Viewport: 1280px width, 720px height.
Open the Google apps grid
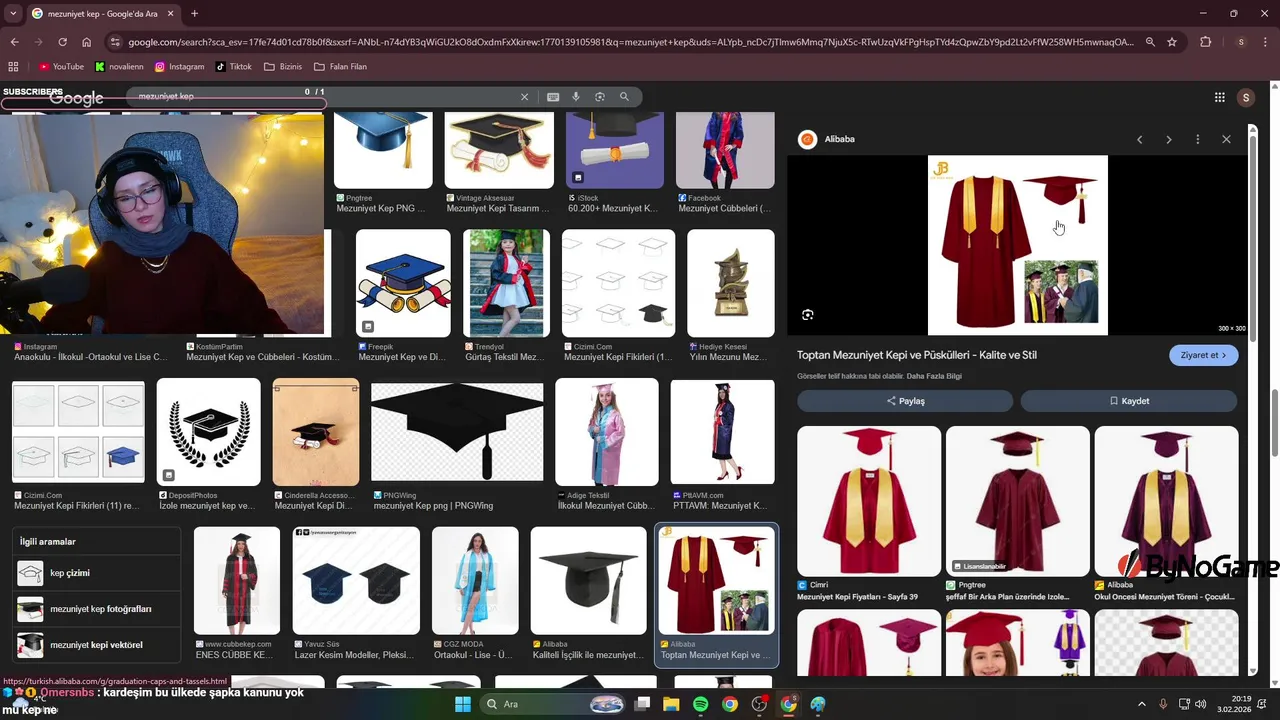(1220, 97)
